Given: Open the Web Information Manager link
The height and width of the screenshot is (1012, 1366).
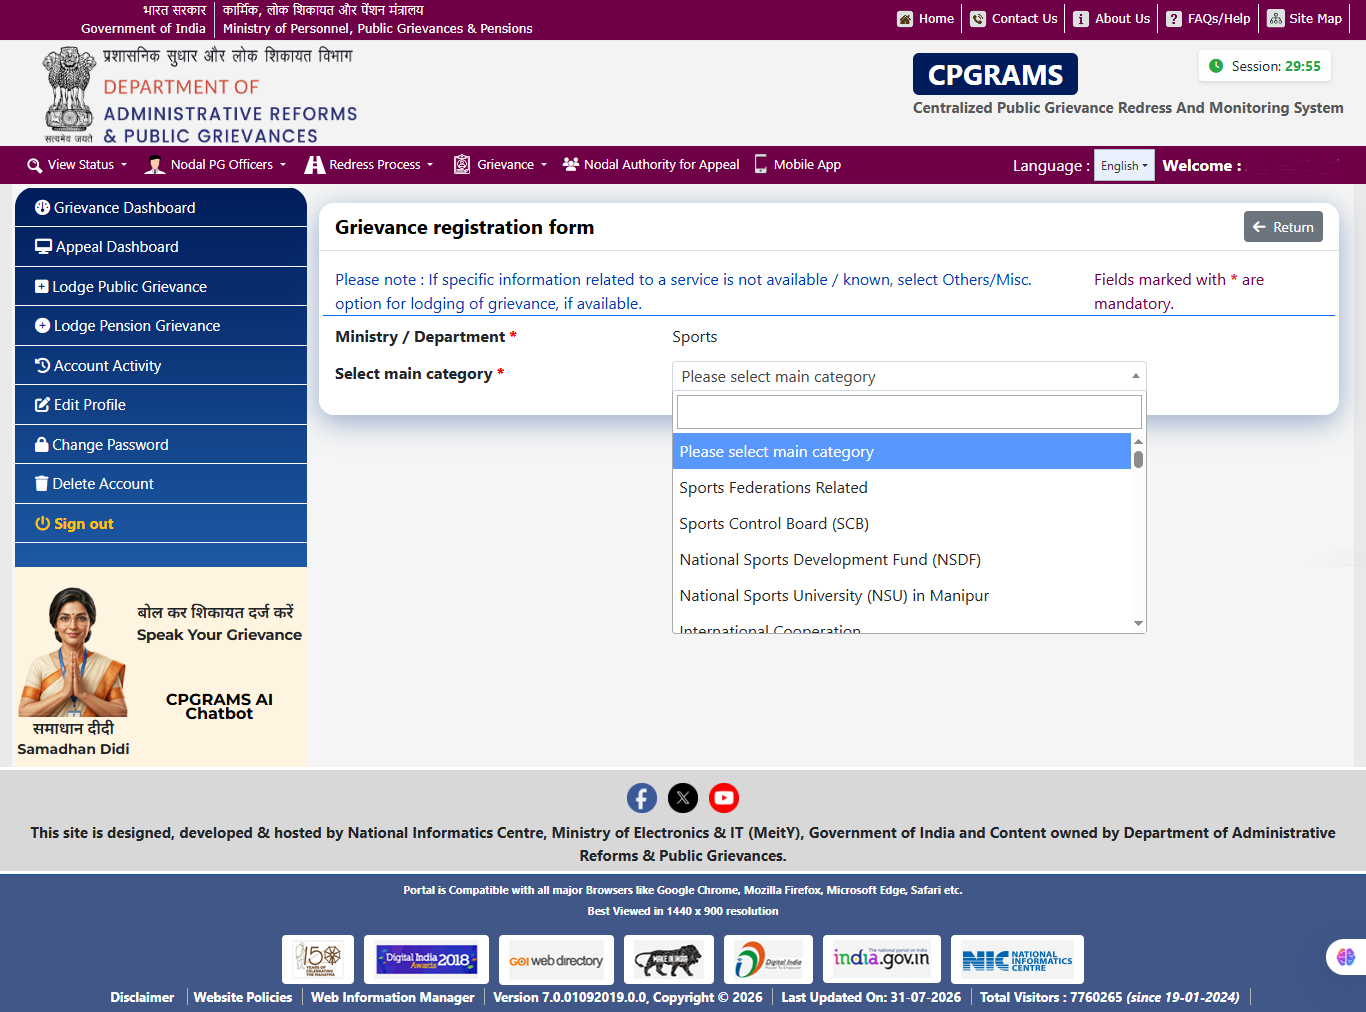Looking at the screenshot, I should click(393, 997).
